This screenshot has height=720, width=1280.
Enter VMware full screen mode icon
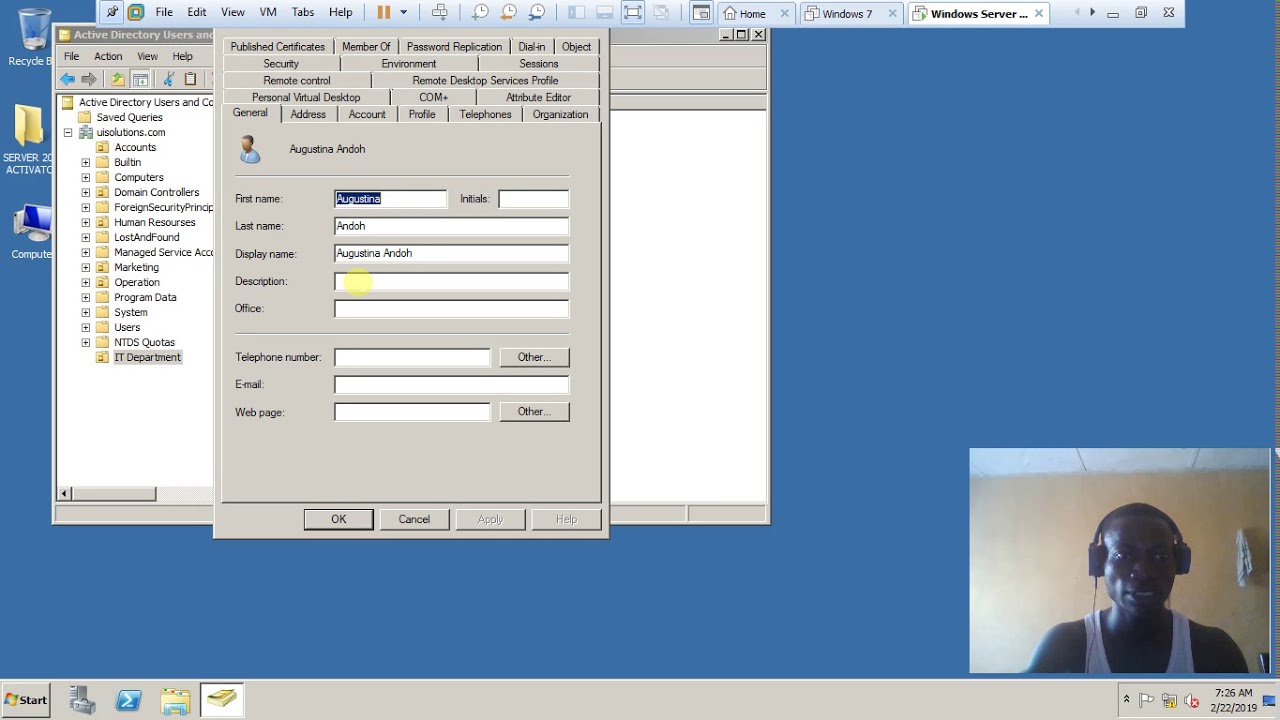coord(633,13)
